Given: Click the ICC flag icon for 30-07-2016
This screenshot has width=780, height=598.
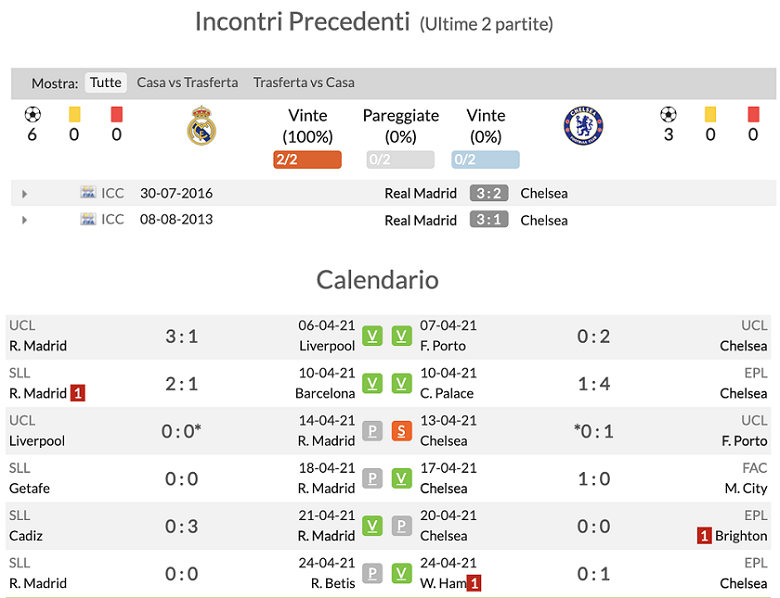Looking at the screenshot, I should 88,193.
